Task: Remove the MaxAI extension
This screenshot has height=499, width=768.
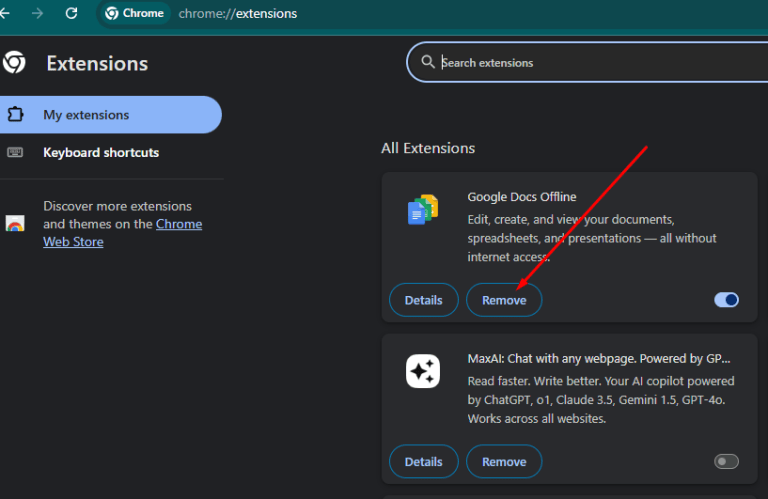Action: [x=504, y=462]
